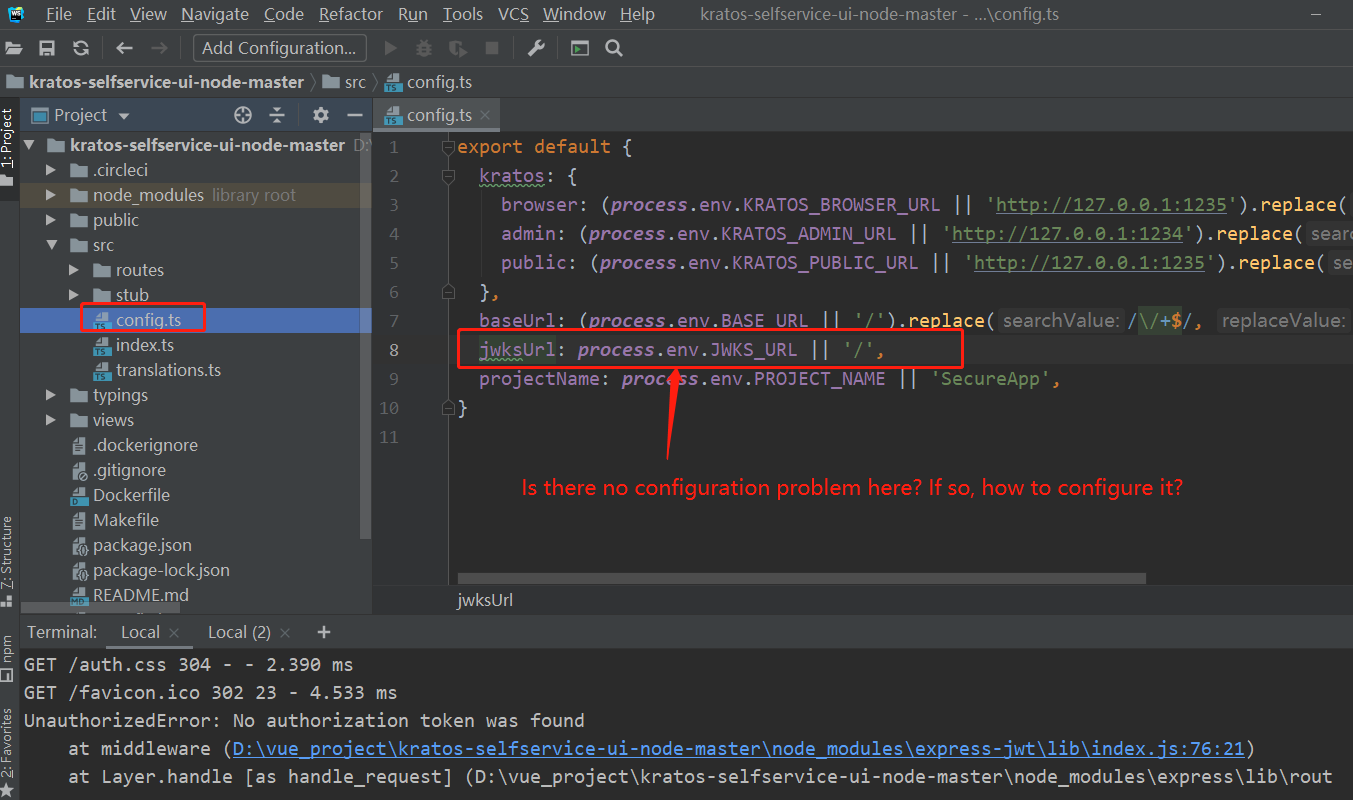The image size is (1353, 800).
Task: Save all files with the save icon
Action: pos(47,47)
